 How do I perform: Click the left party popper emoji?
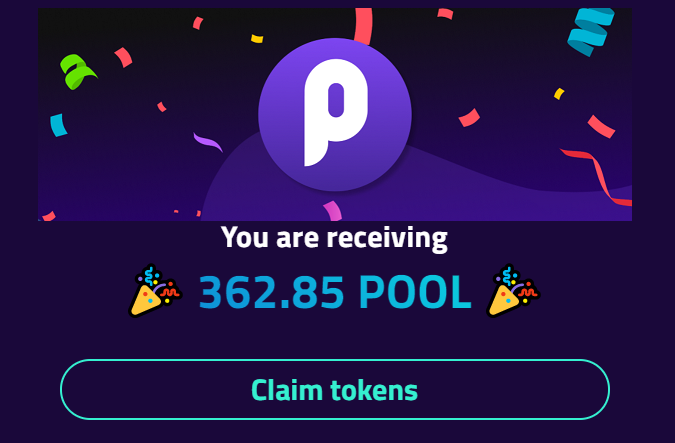pos(155,291)
